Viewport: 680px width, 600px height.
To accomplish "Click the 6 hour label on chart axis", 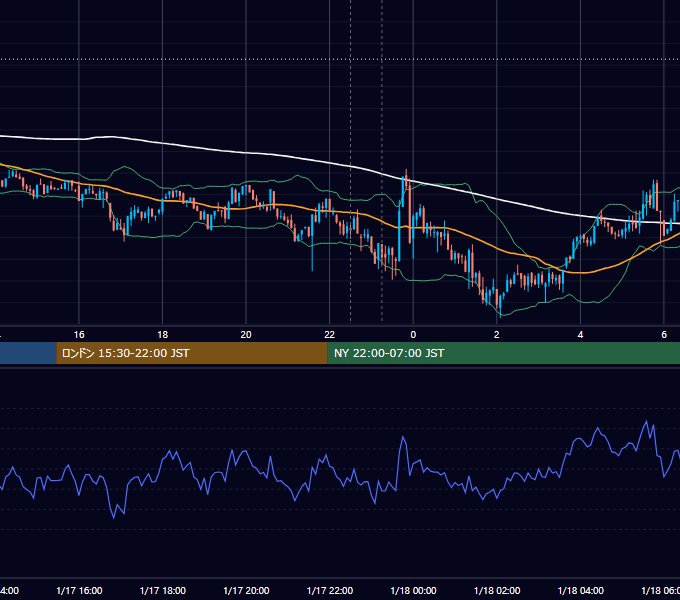I will click(664, 335).
